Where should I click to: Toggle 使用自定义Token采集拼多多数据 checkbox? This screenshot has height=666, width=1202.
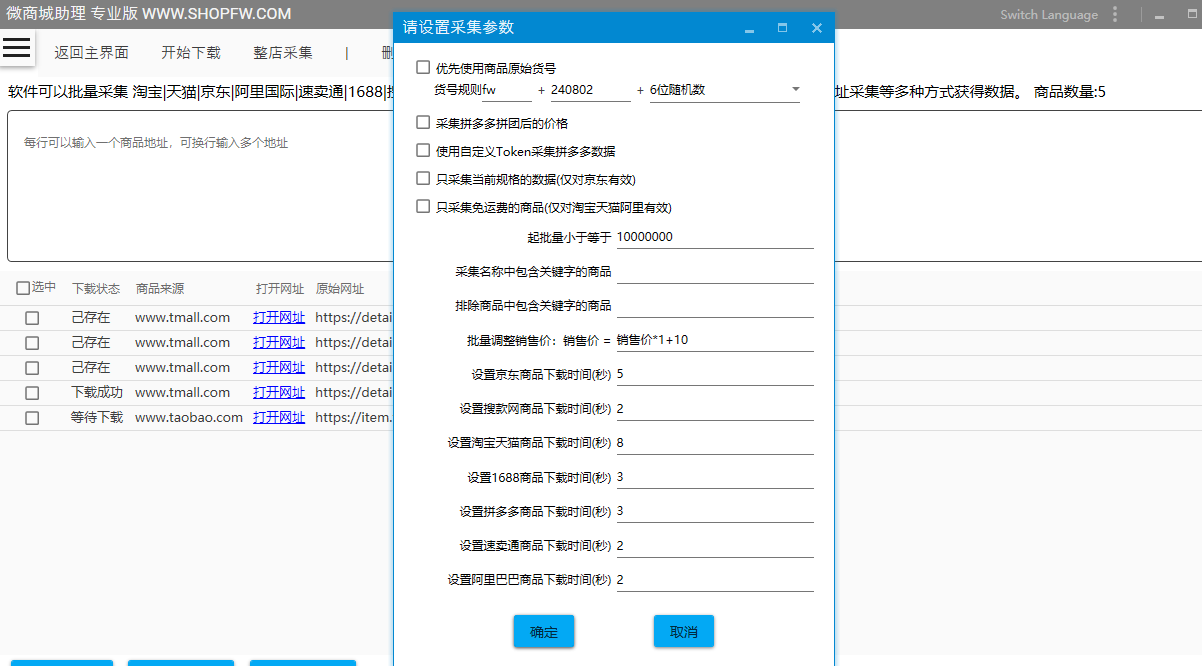coord(423,151)
